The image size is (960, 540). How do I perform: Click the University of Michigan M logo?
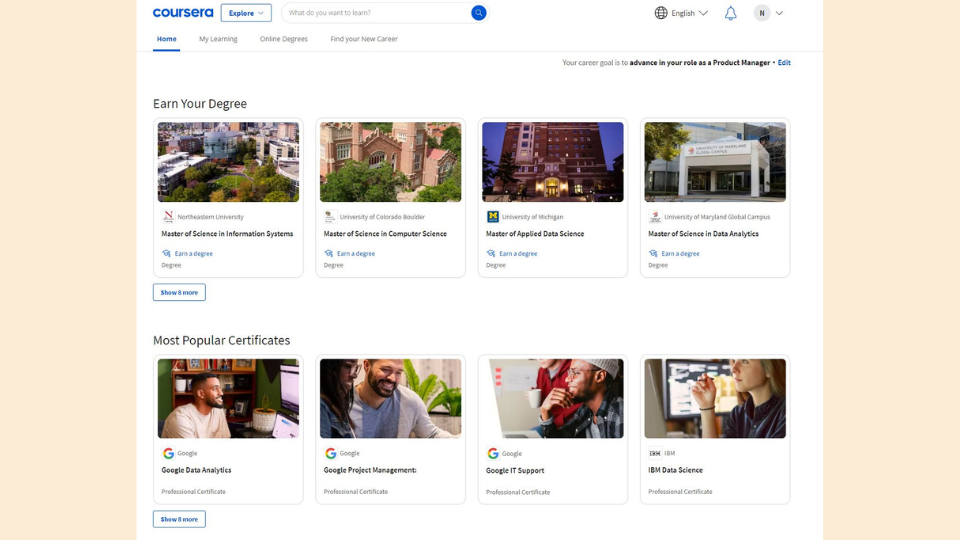point(492,217)
